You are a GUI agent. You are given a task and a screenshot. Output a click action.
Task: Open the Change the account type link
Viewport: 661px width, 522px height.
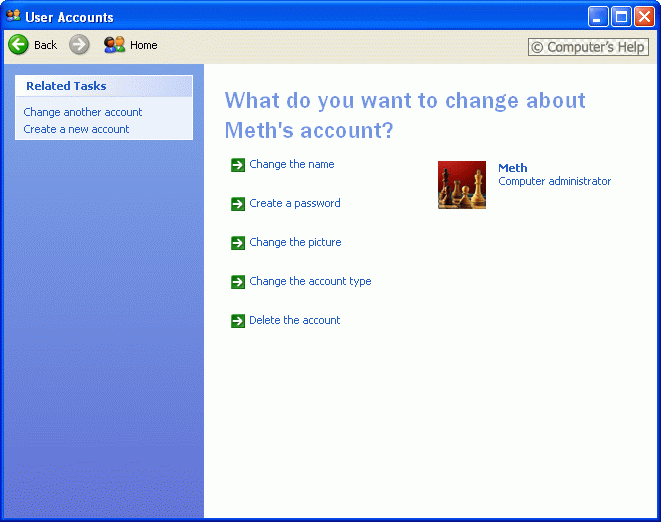310,281
